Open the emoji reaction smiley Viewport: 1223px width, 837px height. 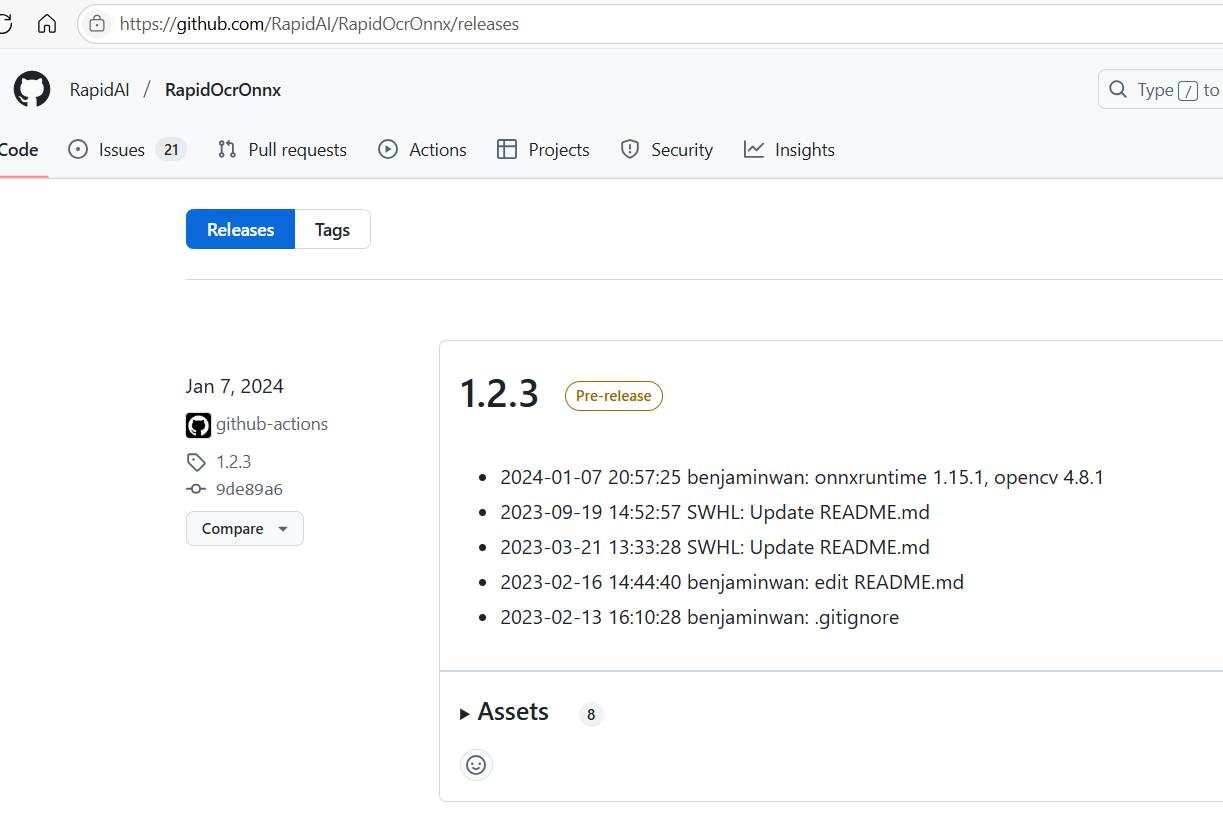[x=476, y=765]
